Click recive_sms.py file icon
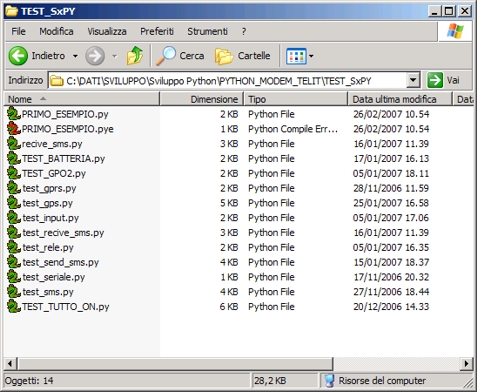 pos(14,143)
